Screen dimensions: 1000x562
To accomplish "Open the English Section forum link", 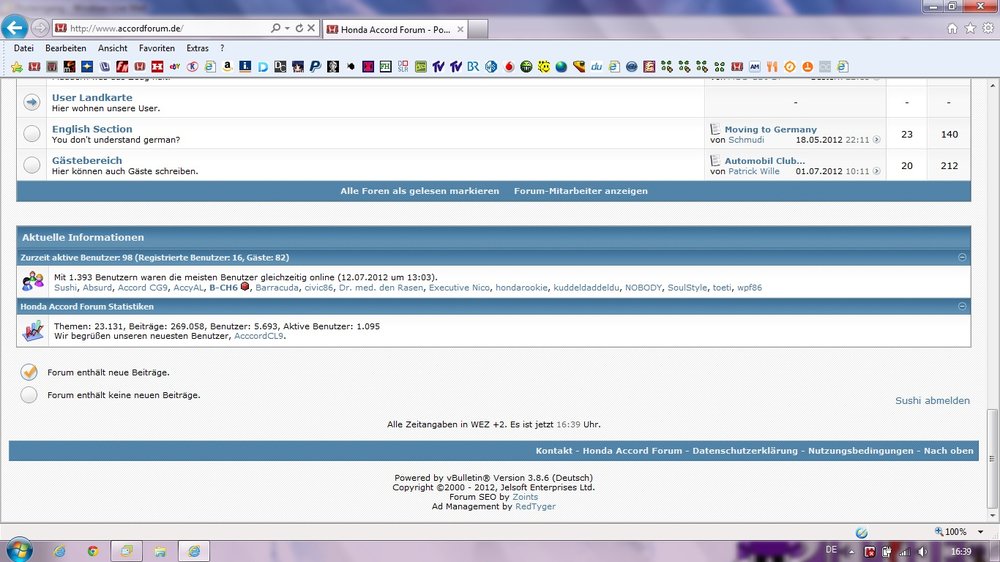I will point(92,129).
